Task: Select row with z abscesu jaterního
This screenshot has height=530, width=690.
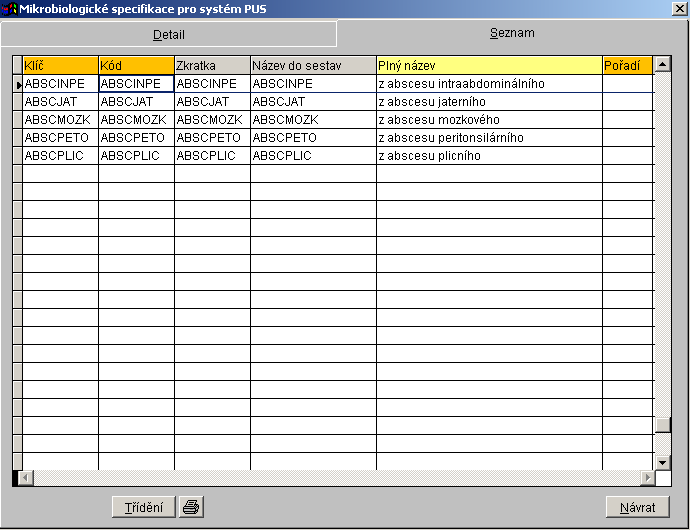Action: pos(489,102)
